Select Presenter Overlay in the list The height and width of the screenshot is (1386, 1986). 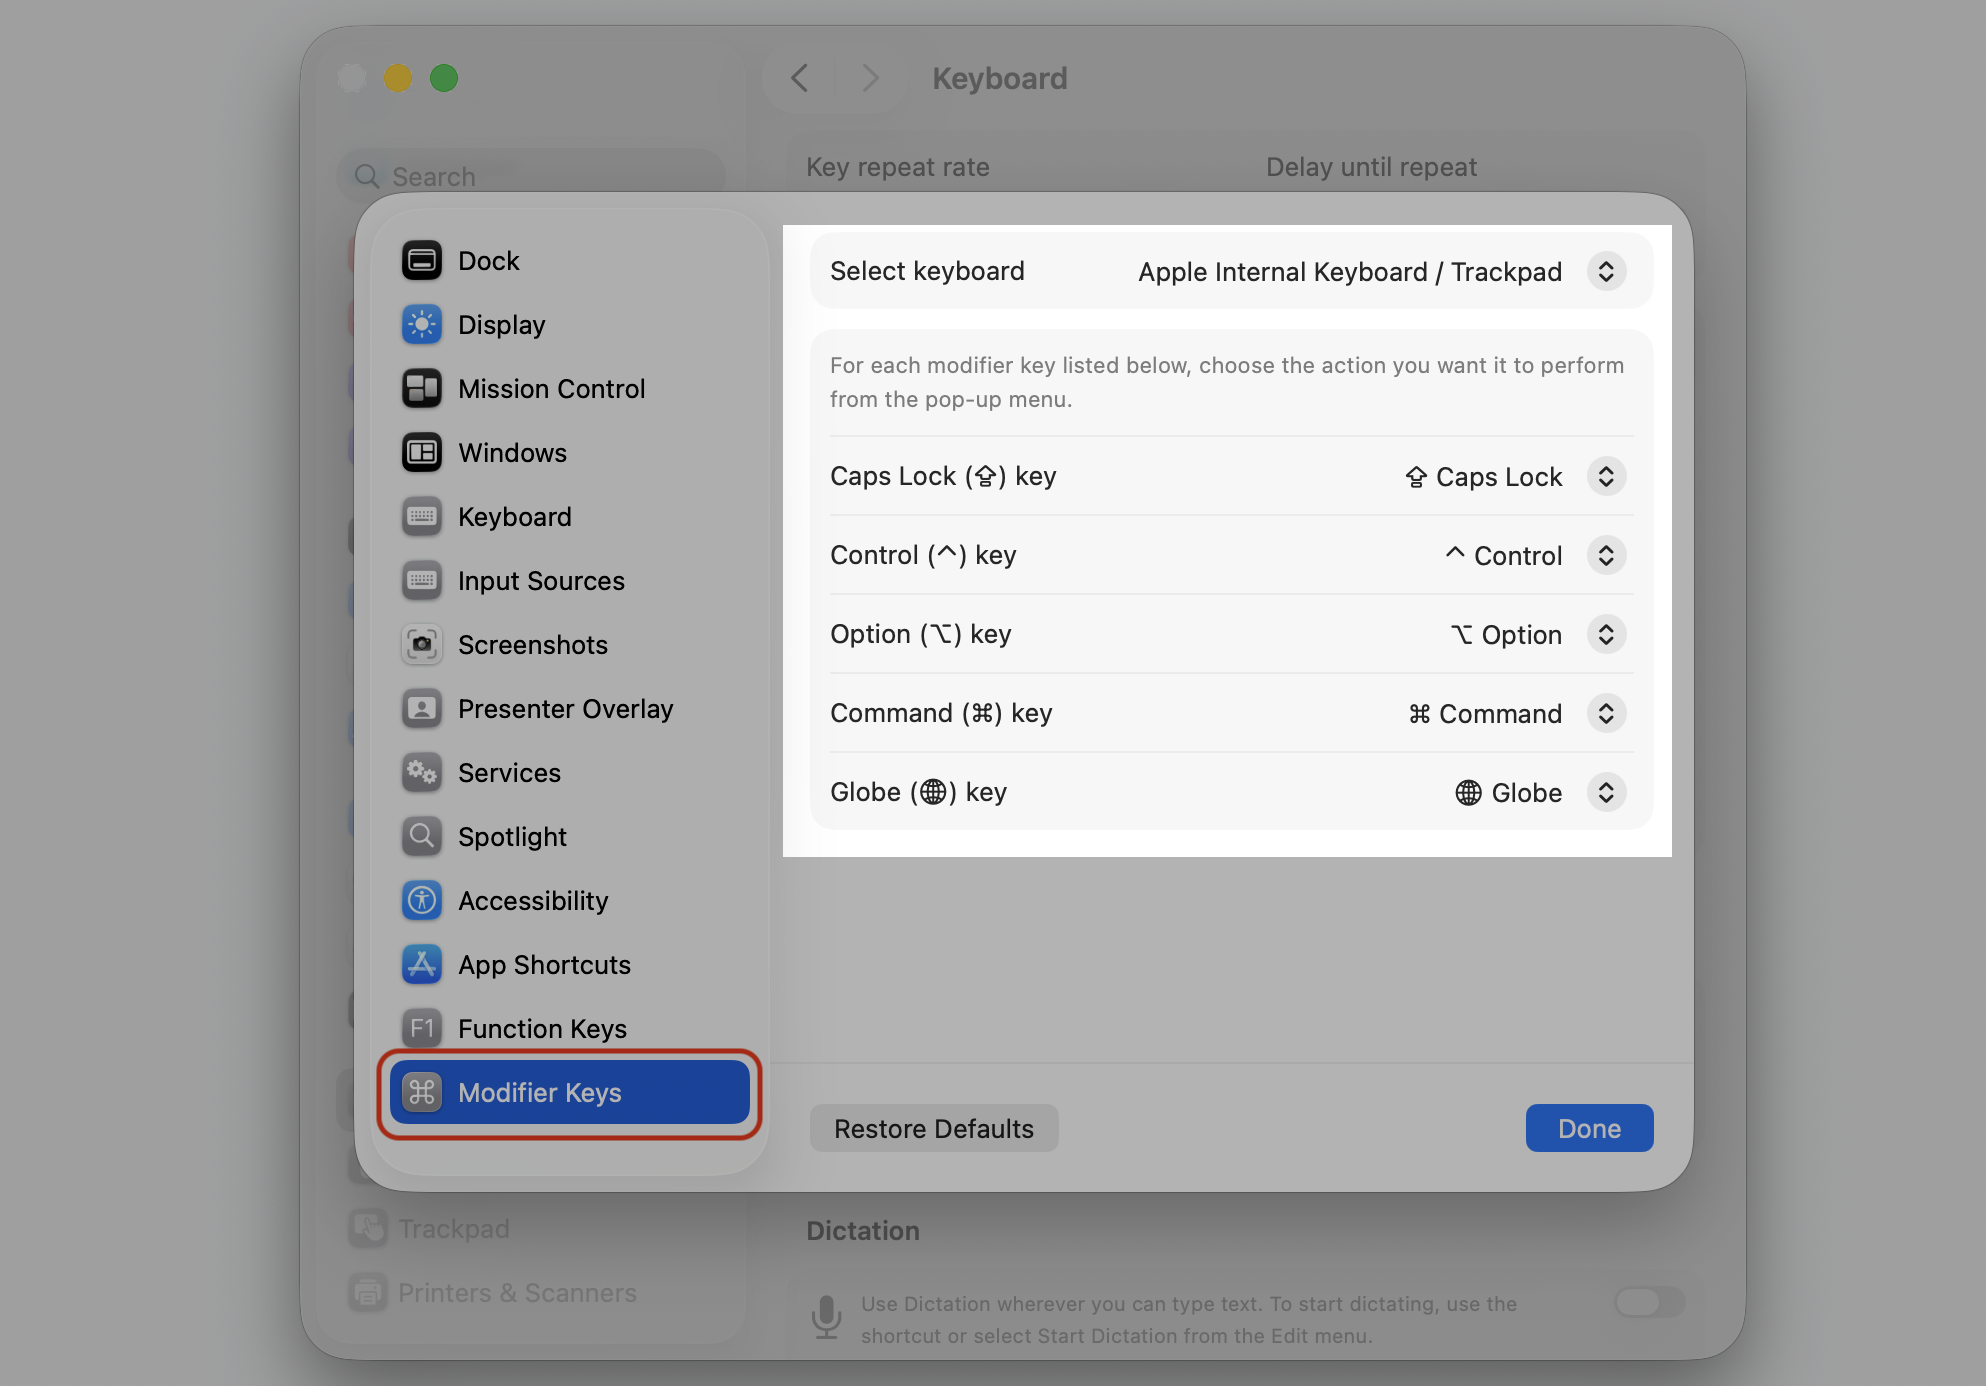(x=569, y=709)
